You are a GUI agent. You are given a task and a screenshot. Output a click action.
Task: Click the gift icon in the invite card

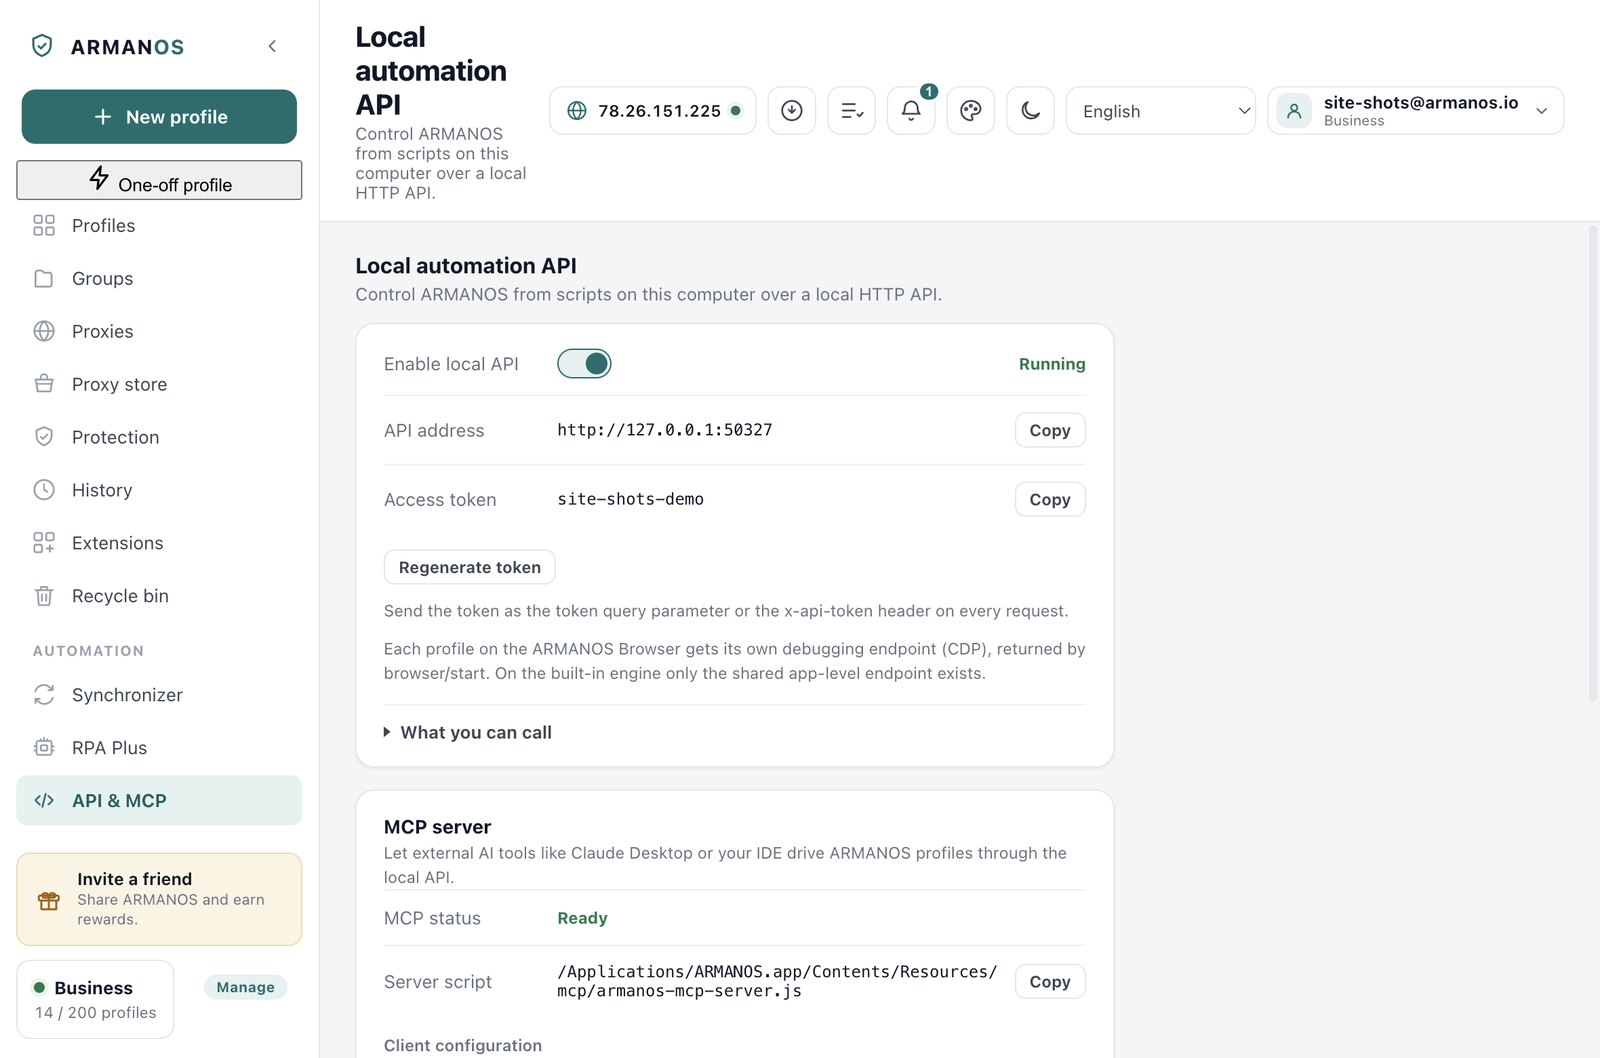[49, 900]
